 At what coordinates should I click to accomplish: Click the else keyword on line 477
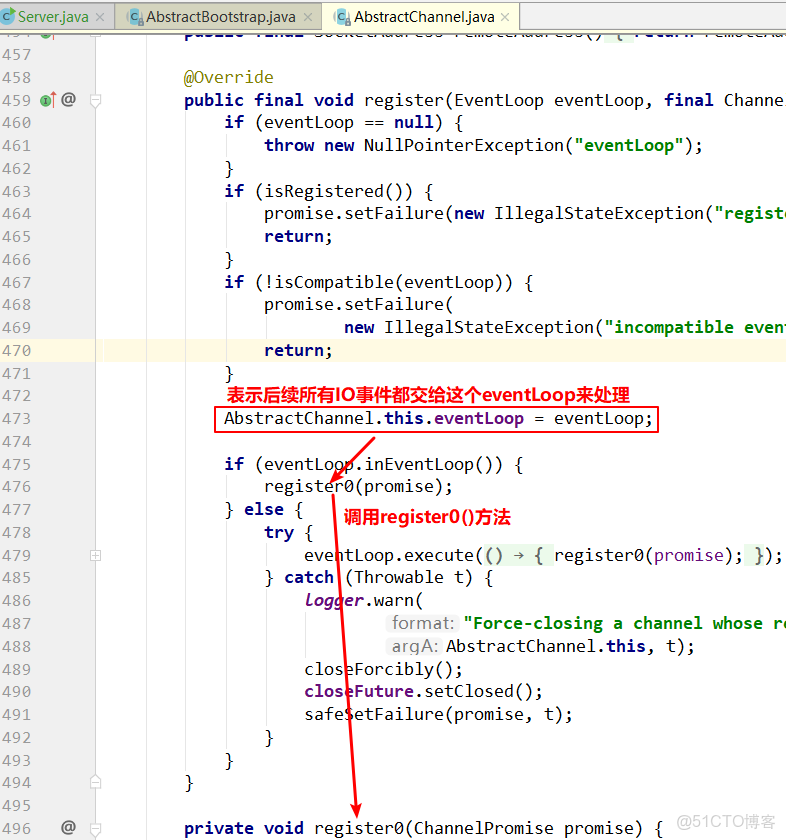(264, 509)
